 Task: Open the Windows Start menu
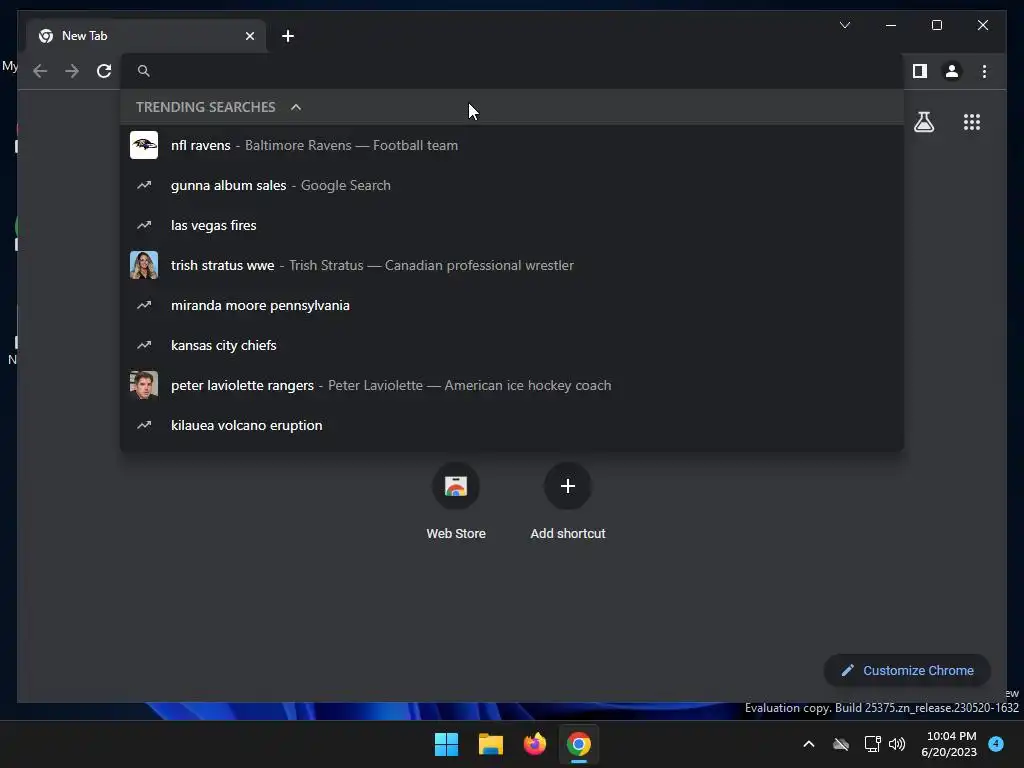click(447, 744)
